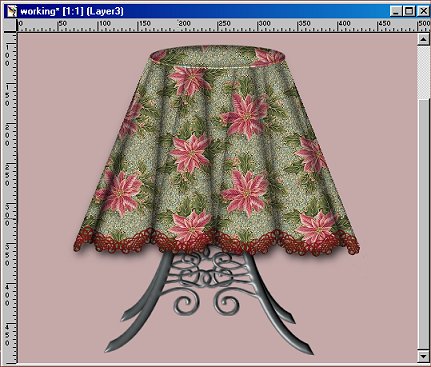Image resolution: width=431 pixels, height=367 pixels.
Task: Maximize the working image window
Action: 409,11
